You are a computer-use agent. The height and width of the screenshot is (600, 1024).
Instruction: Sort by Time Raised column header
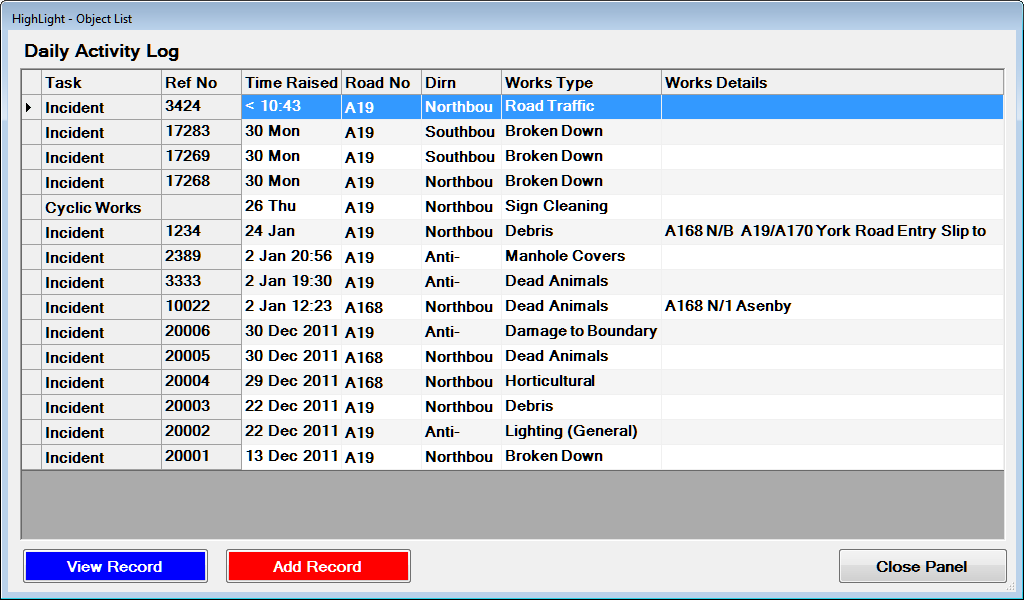[291, 82]
